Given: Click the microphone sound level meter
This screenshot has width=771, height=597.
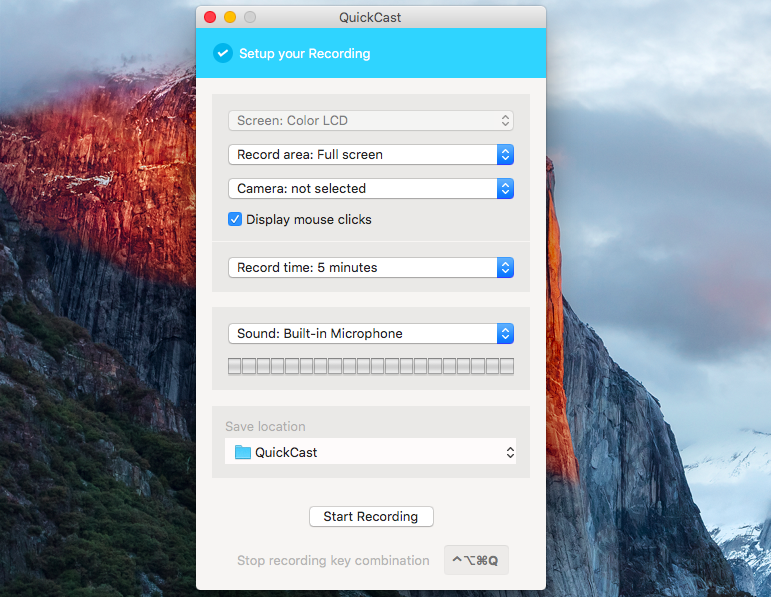Looking at the screenshot, I should [x=371, y=366].
